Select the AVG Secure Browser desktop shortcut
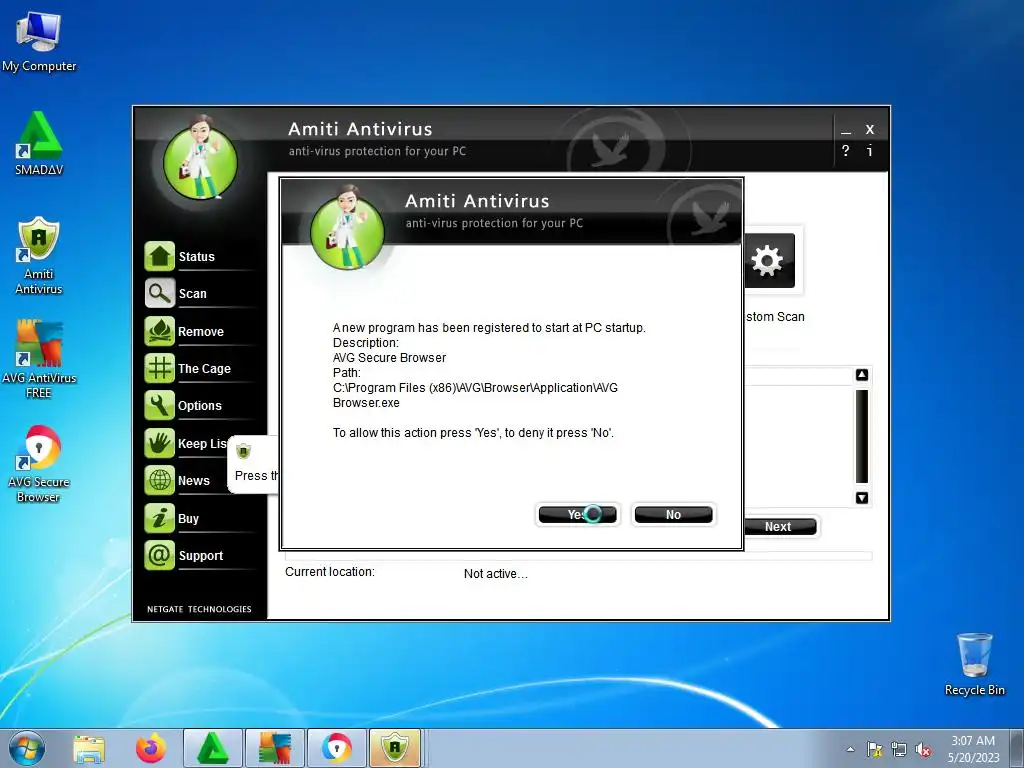This screenshot has width=1024, height=768. click(x=39, y=463)
